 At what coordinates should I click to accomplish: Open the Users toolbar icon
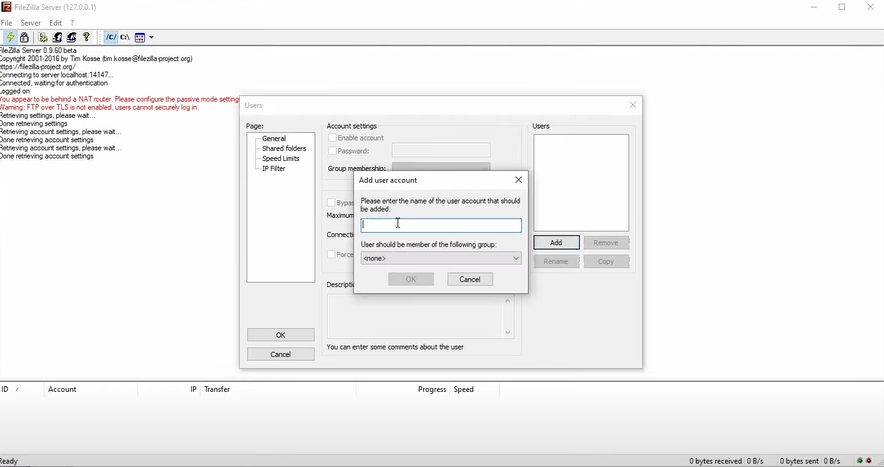57,37
